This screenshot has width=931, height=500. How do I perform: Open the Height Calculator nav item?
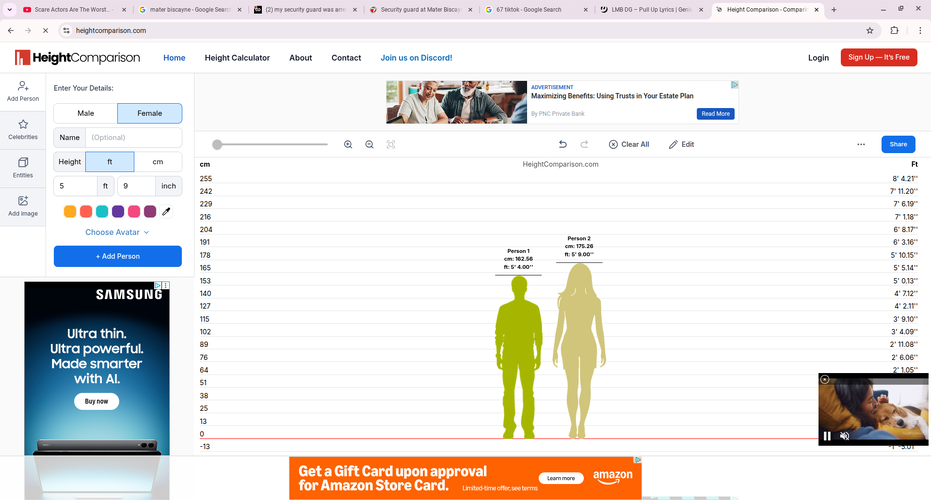pyautogui.click(x=237, y=58)
